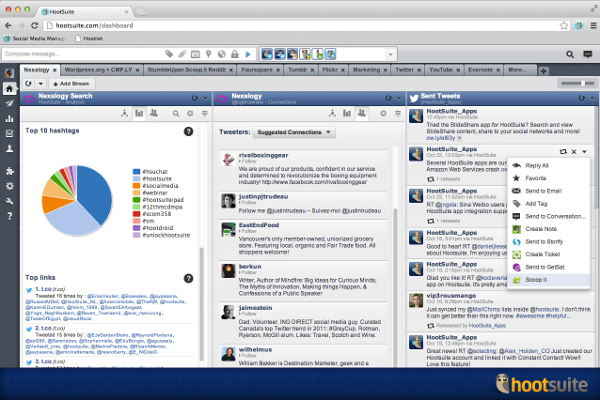Image resolution: width=600 pixels, height=400 pixels.
Task: Open the conversations speech bubble icon
Action: (588, 54)
